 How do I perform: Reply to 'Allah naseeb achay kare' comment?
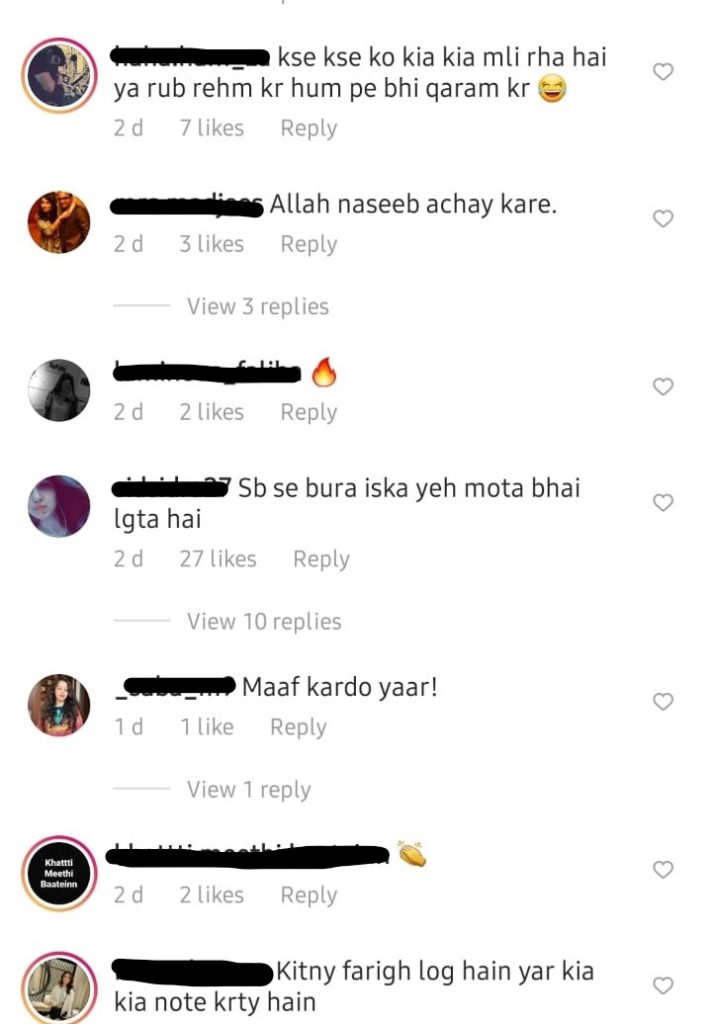309,244
